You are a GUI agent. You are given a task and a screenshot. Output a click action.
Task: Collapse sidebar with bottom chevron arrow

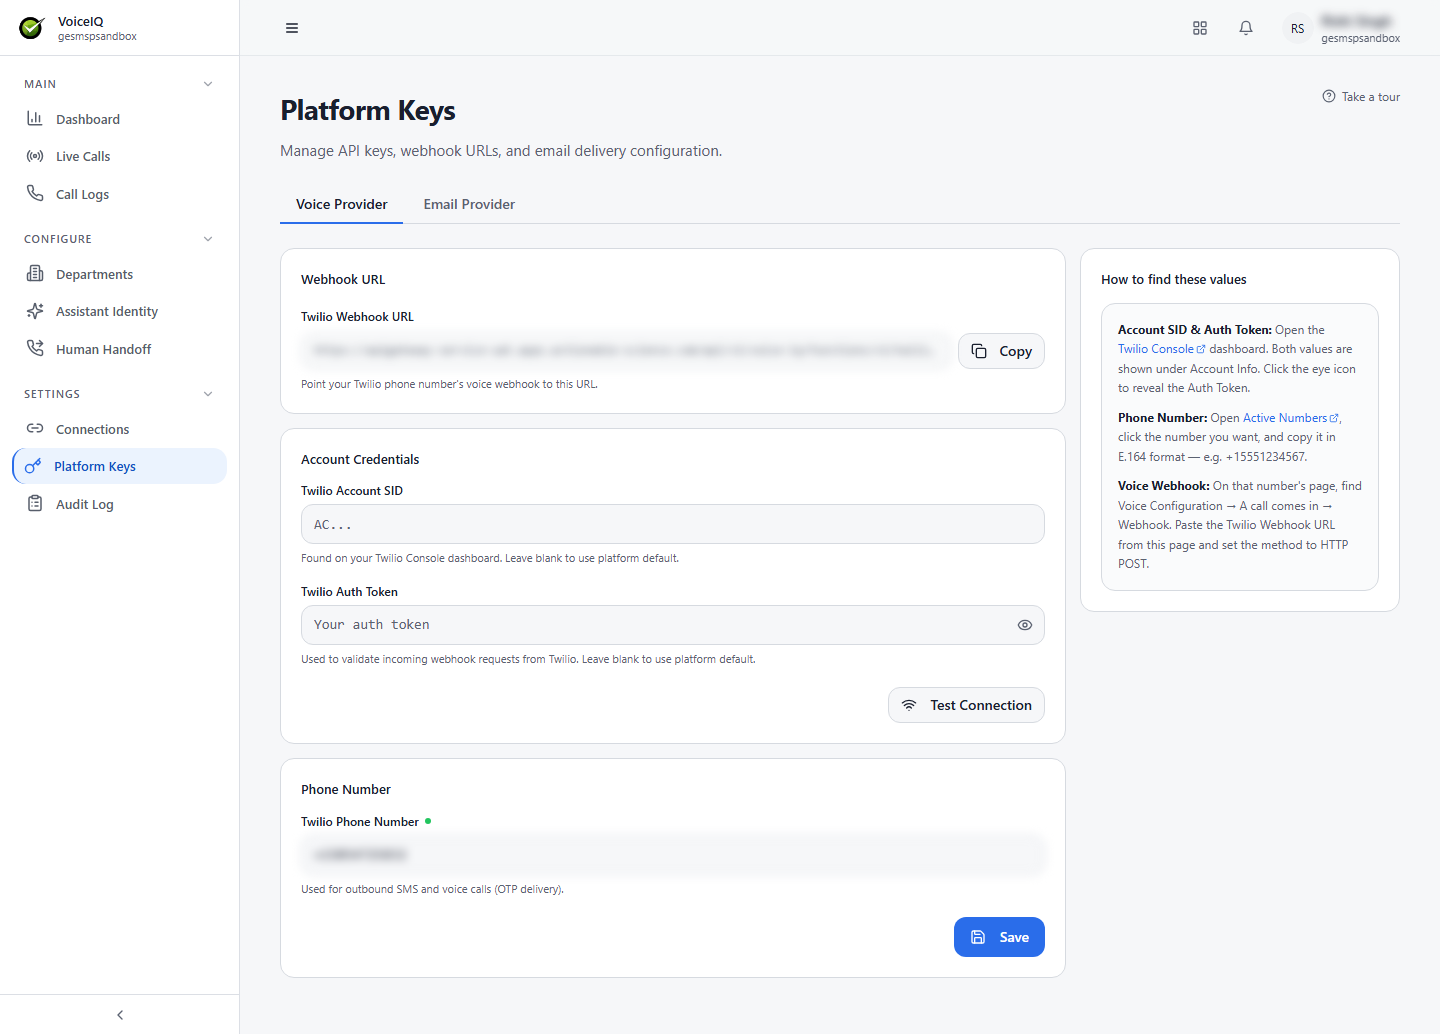(x=120, y=1015)
